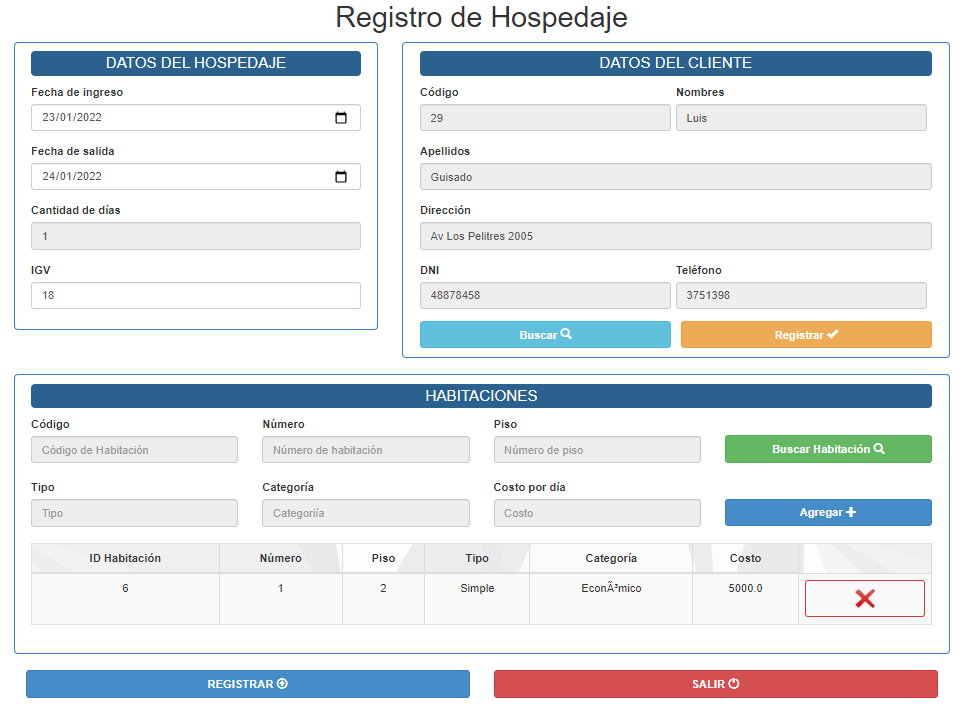This screenshot has width=965, height=713.
Task: Click the Costo por día input box
Action: 597,512
